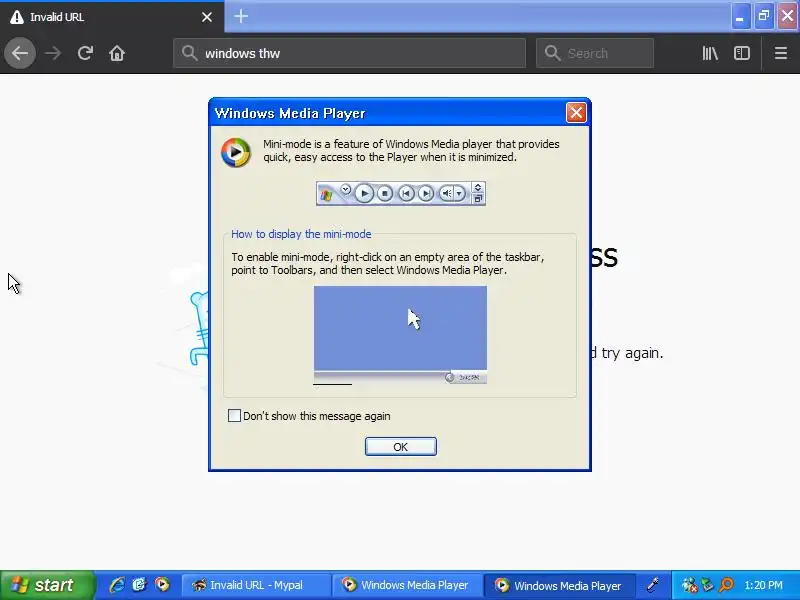800x600 pixels.
Task: Click next track in mini-mode image
Action: coord(426,193)
